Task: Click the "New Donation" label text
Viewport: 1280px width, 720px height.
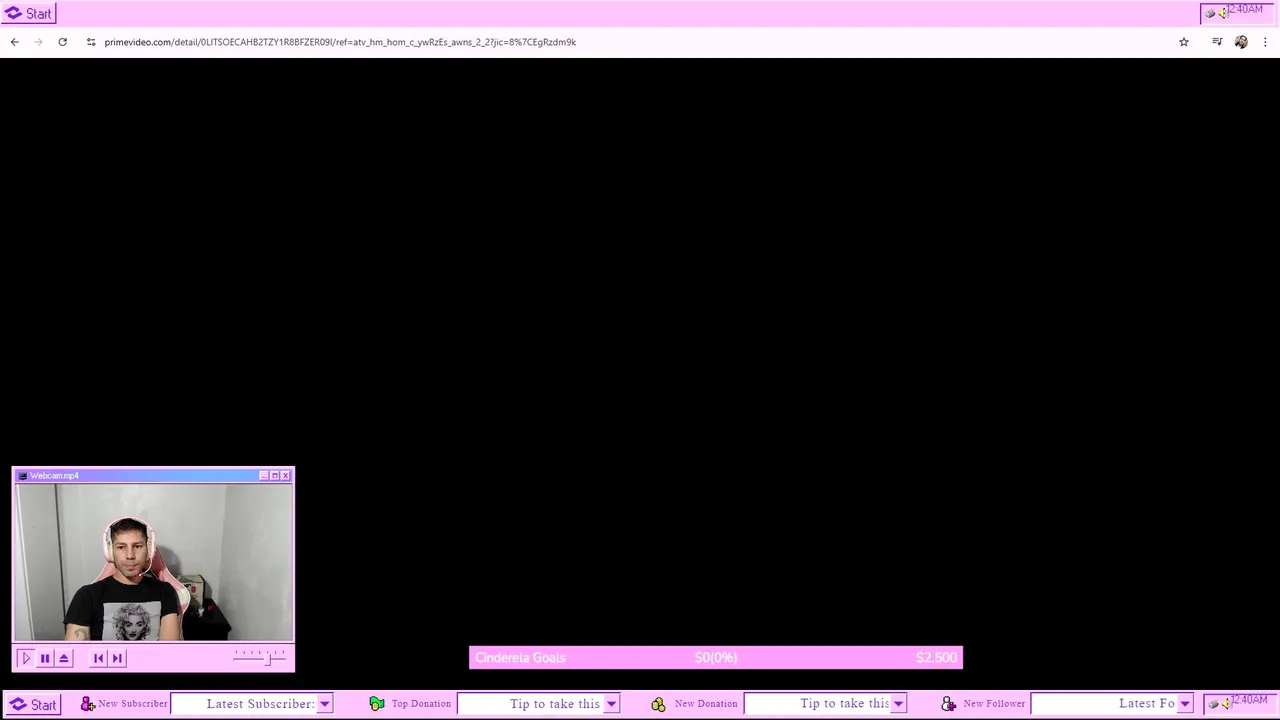Action: (706, 704)
